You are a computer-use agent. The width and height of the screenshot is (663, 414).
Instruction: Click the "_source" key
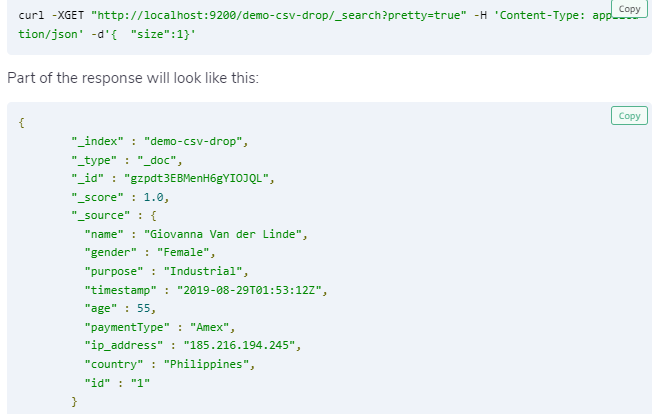(x=101, y=216)
